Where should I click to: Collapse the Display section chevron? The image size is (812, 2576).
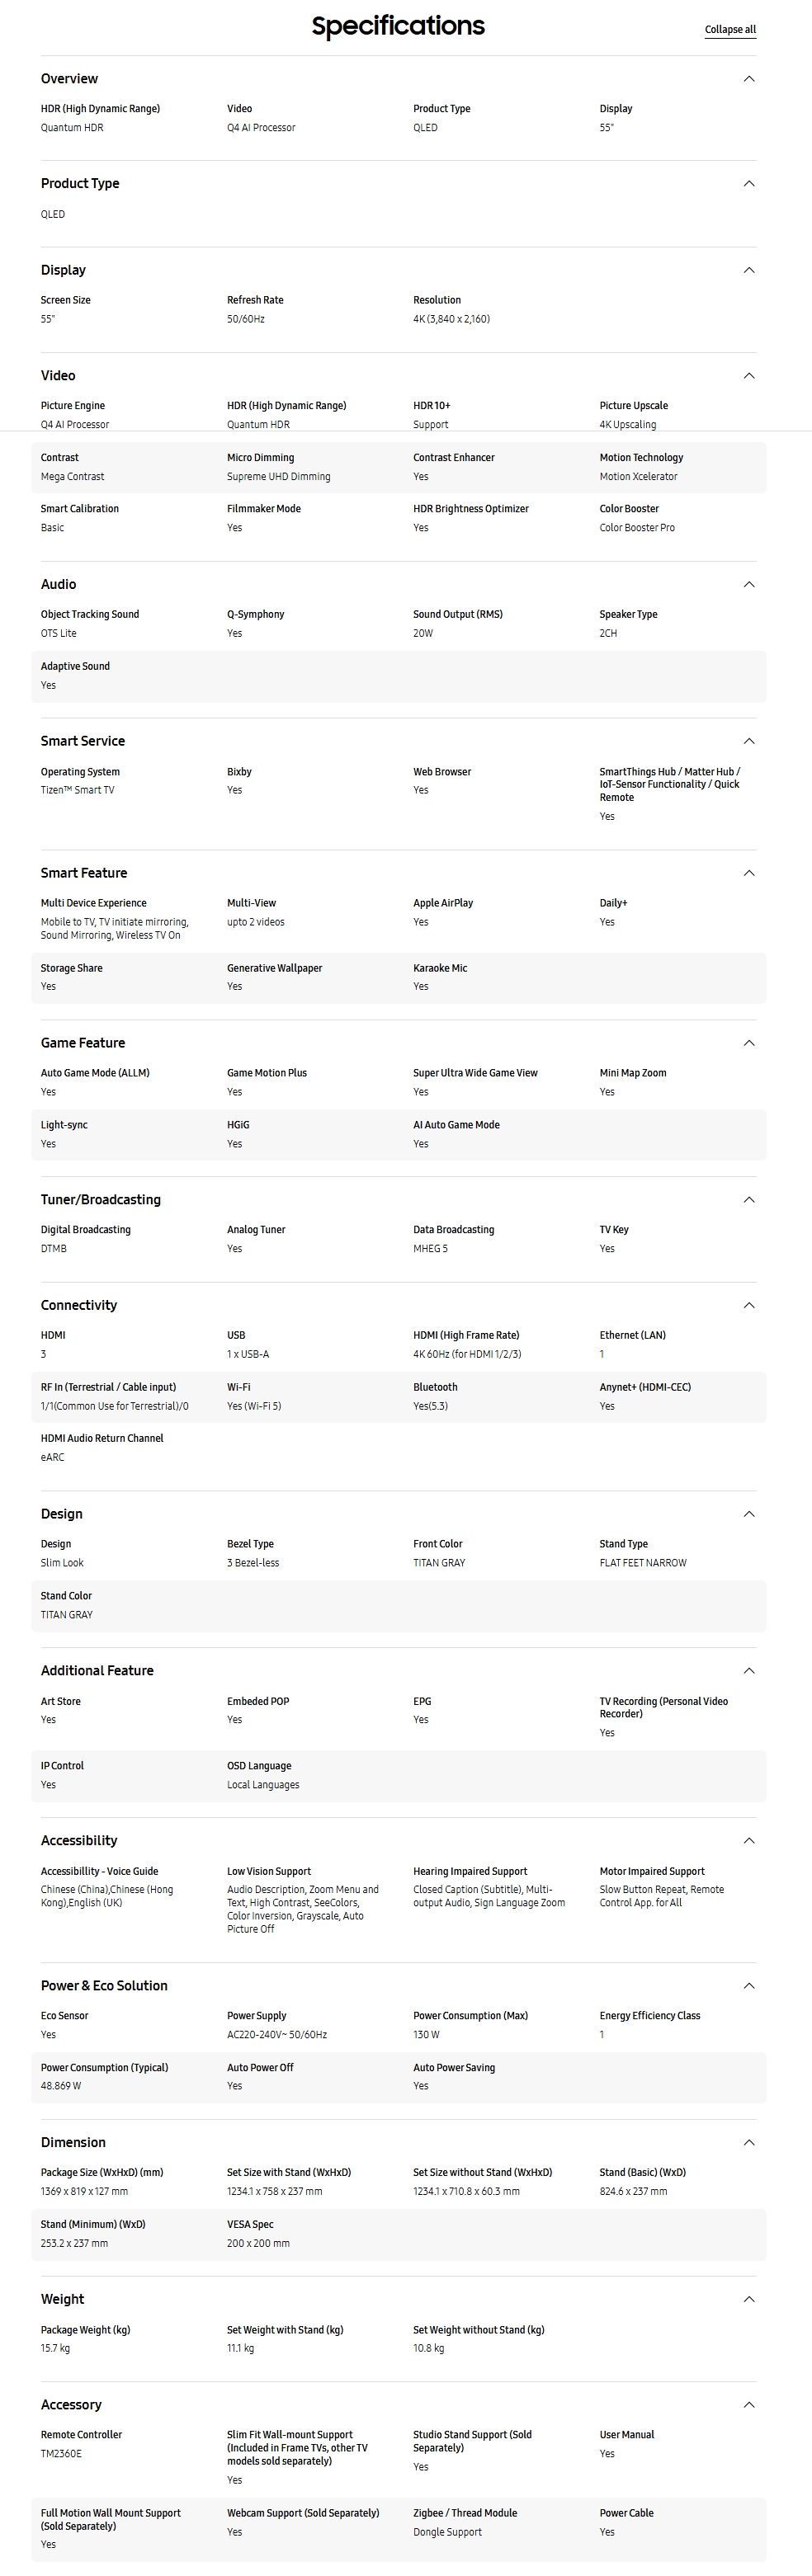click(x=749, y=270)
